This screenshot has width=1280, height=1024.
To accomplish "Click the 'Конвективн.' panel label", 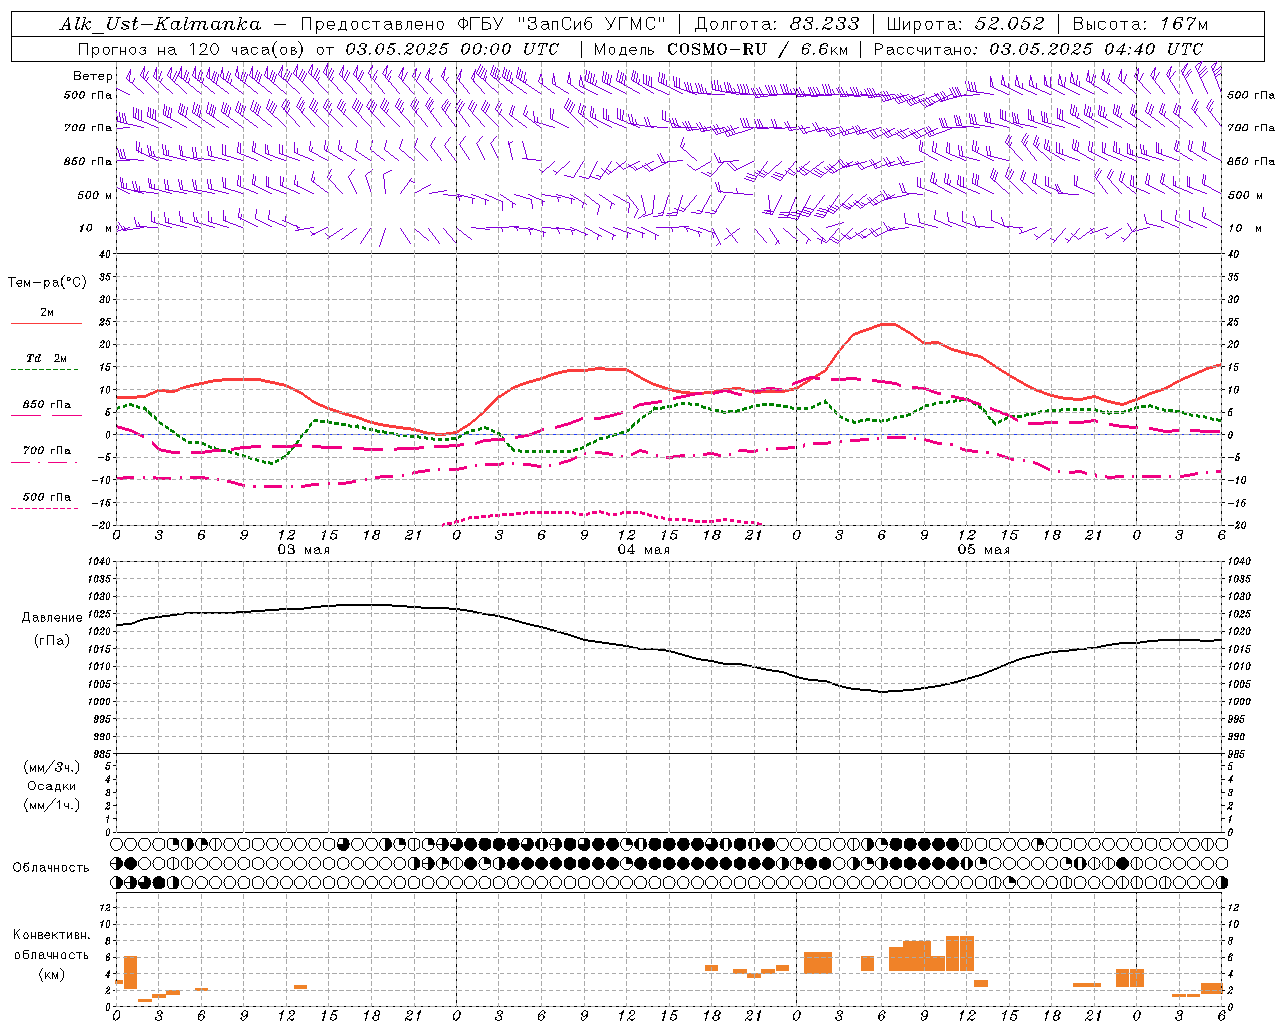I will (52, 935).
